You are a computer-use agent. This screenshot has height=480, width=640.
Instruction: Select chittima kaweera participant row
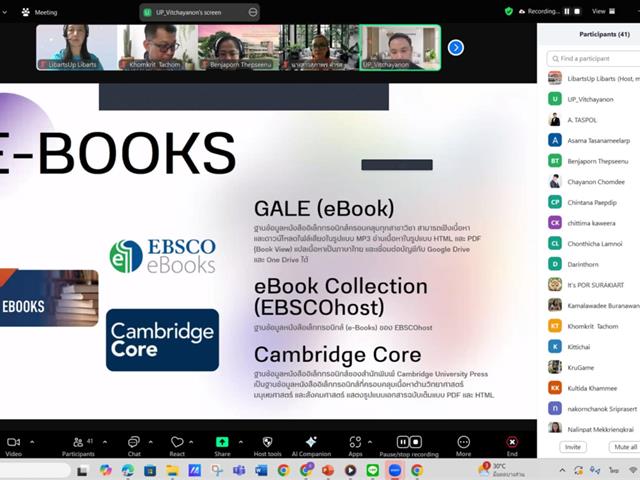point(594,223)
